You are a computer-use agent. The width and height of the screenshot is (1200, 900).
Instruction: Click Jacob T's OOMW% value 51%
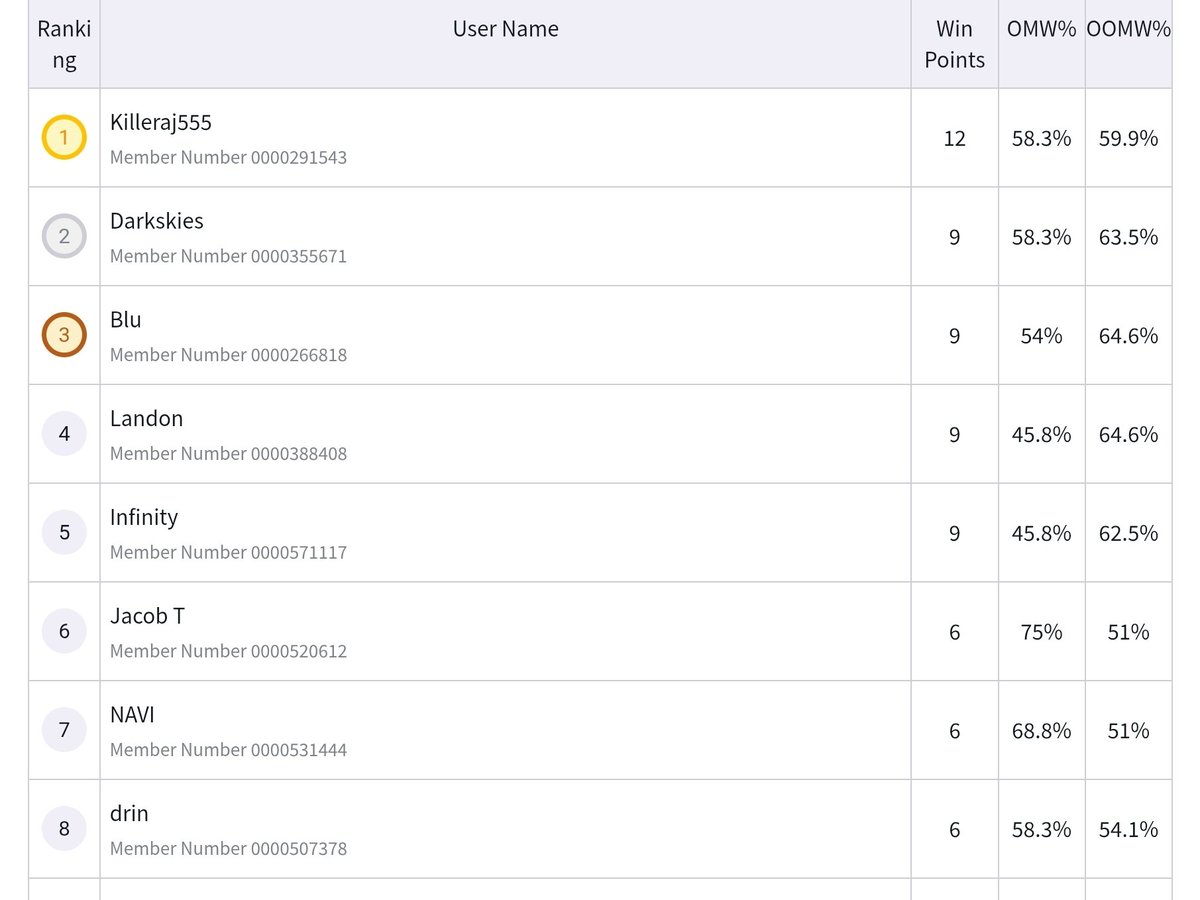[1128, 632]
